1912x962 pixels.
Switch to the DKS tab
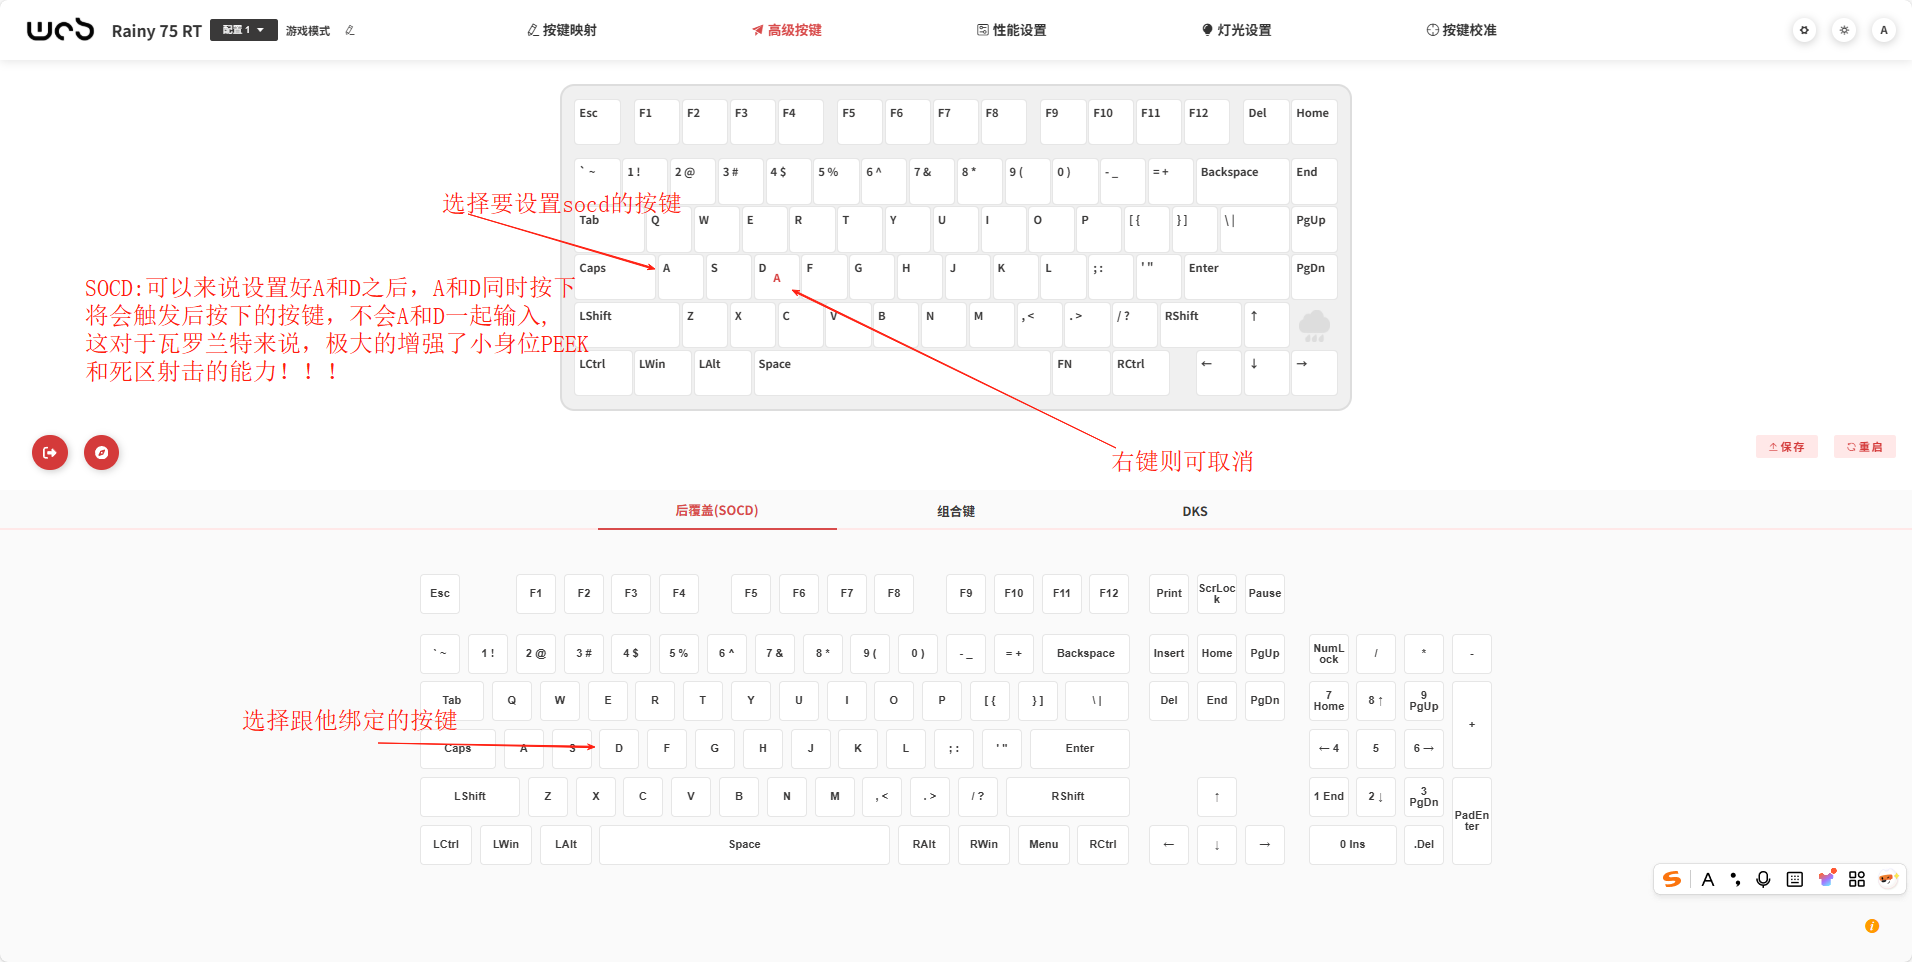click(x=1195, y=511)
